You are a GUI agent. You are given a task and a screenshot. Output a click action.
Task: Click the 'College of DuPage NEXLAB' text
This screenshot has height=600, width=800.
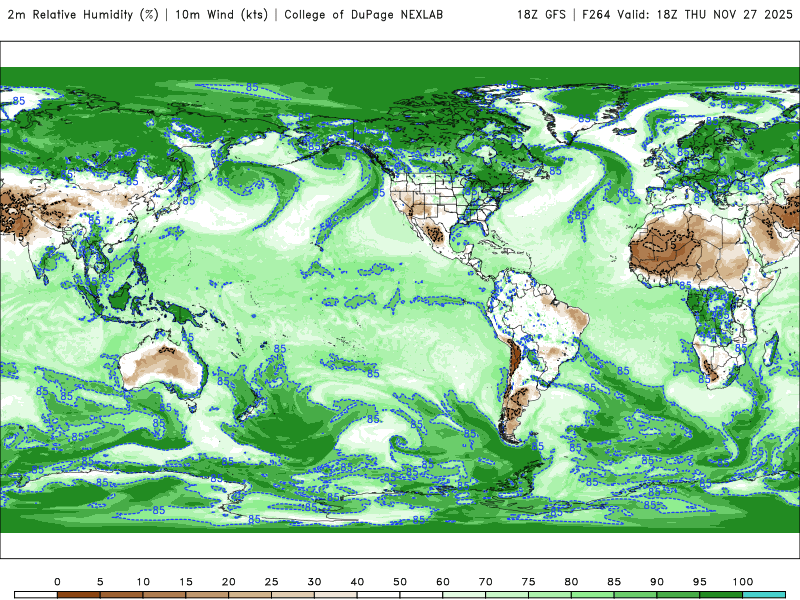coord(363,15)
